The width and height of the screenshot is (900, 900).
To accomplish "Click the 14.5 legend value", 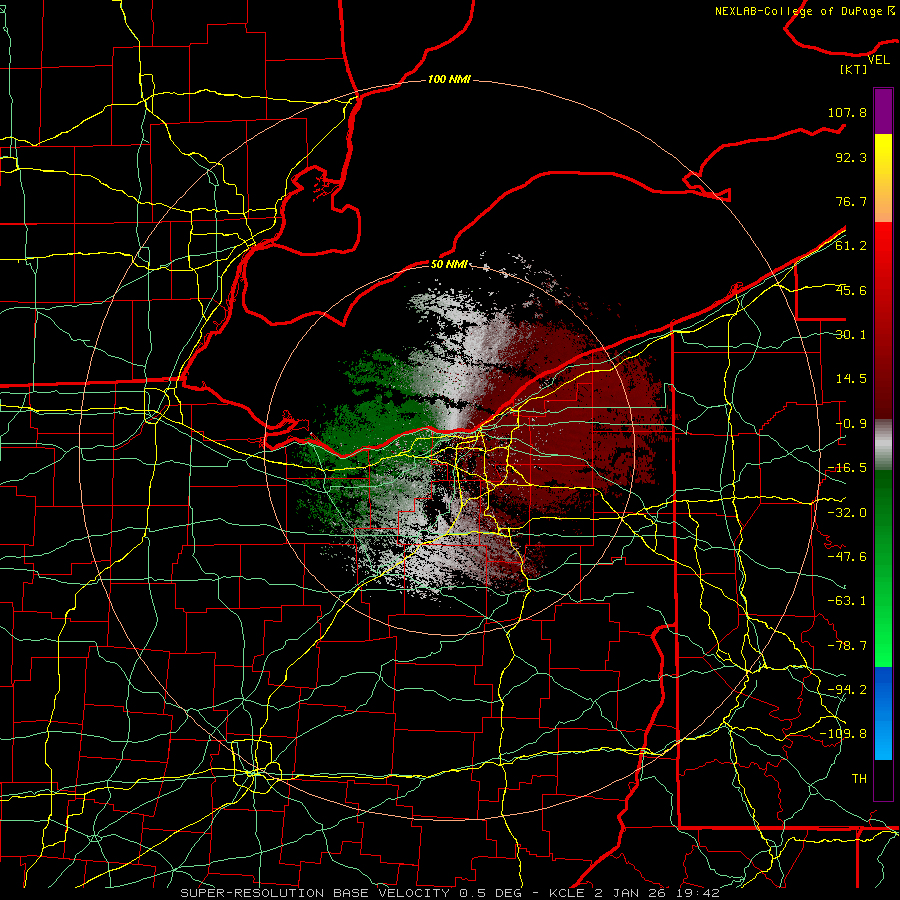I will (x=851, y=379).
